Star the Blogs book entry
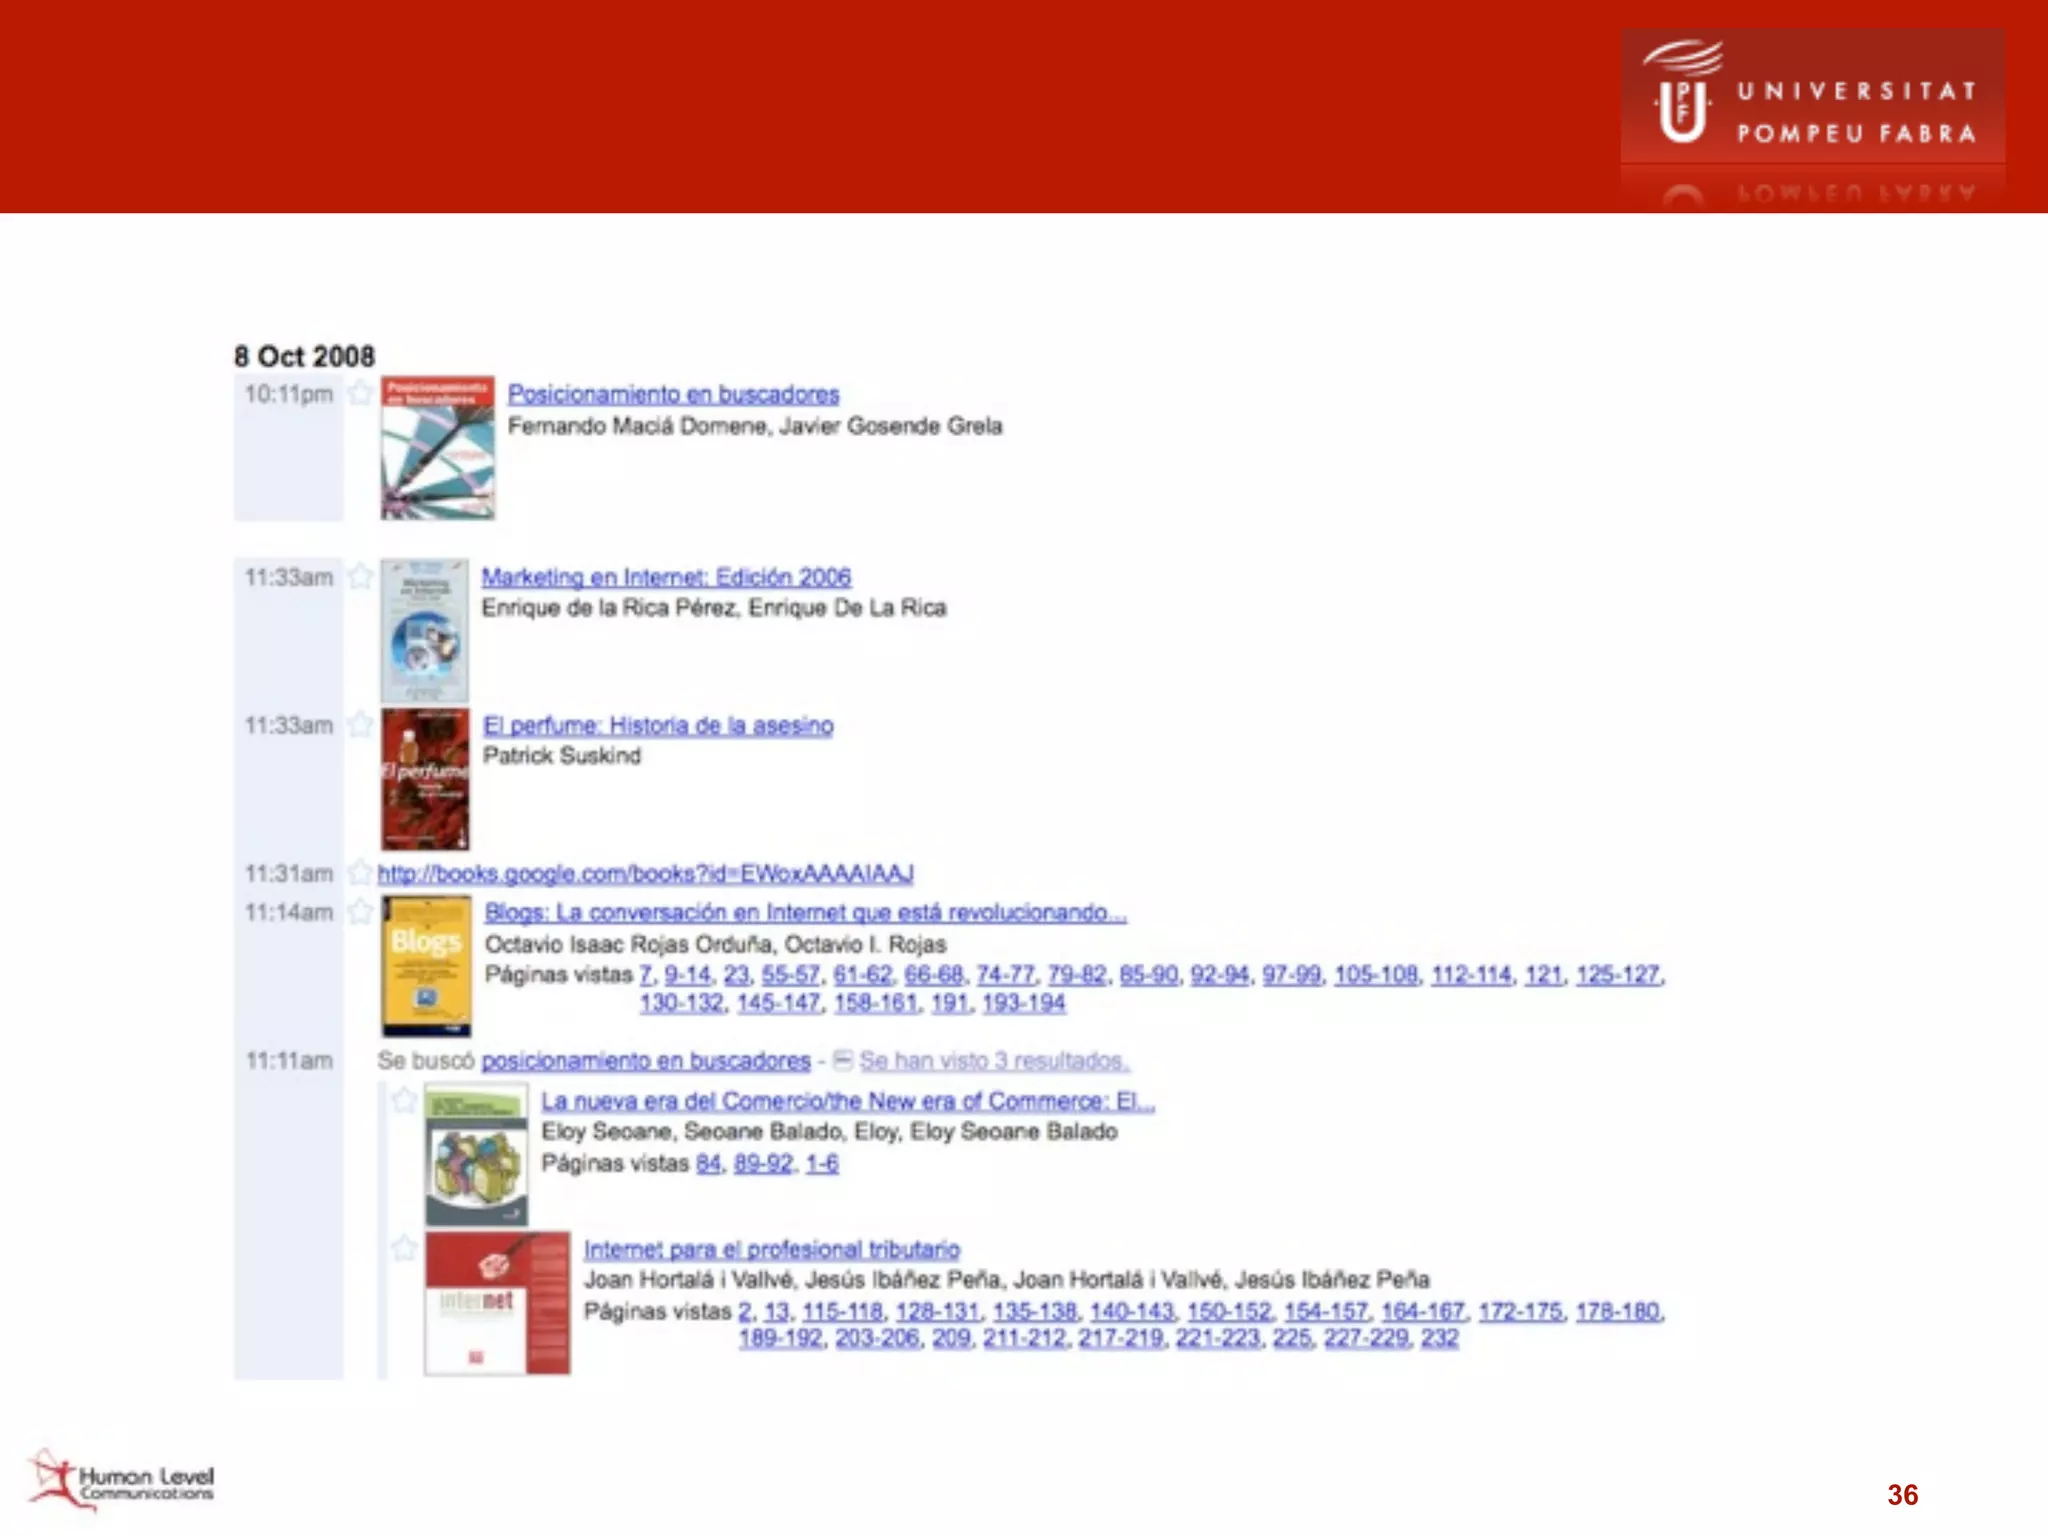 (x=360, y=911)
